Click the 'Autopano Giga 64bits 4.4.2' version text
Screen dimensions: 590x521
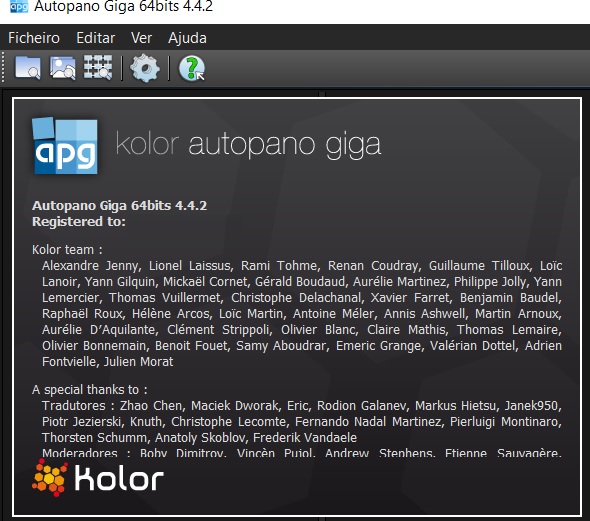(120, 206)
